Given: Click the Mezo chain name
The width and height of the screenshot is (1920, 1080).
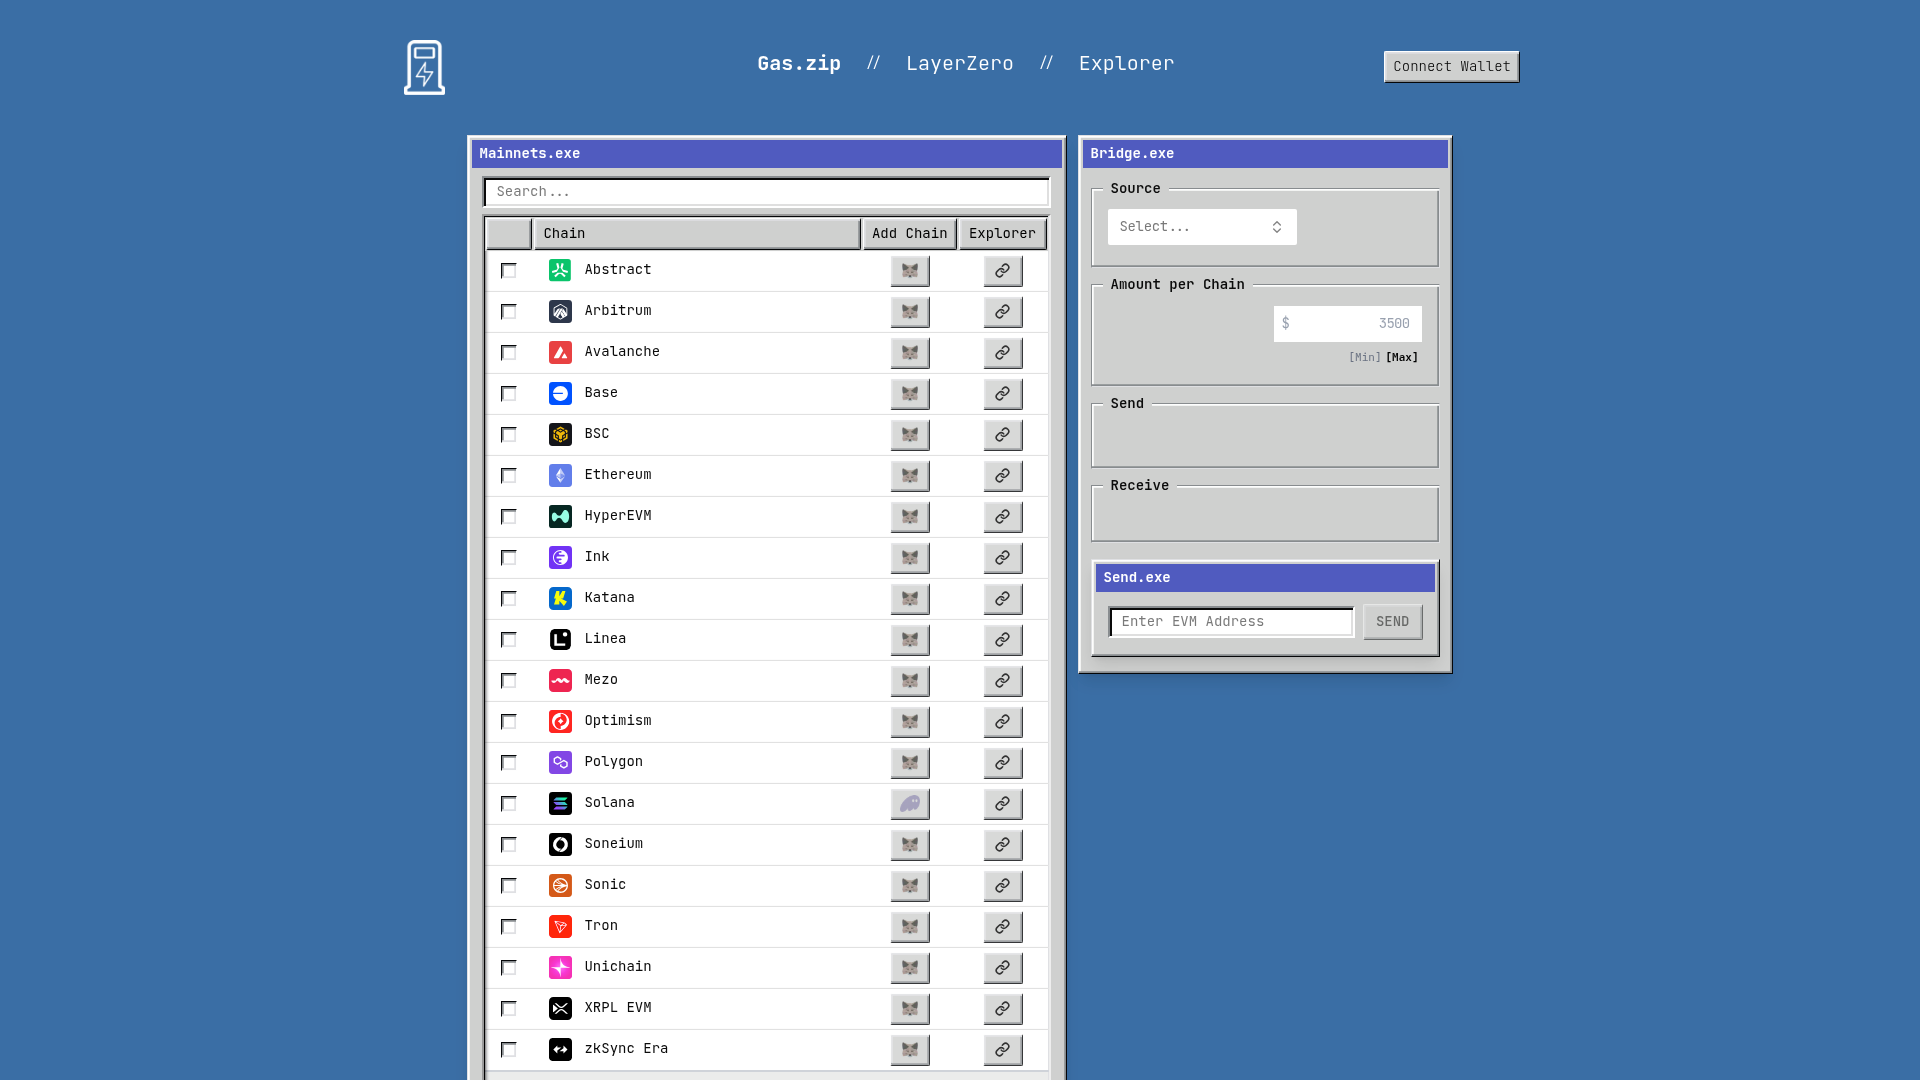Looking at the screenshot, I should (x=601, y=680).
